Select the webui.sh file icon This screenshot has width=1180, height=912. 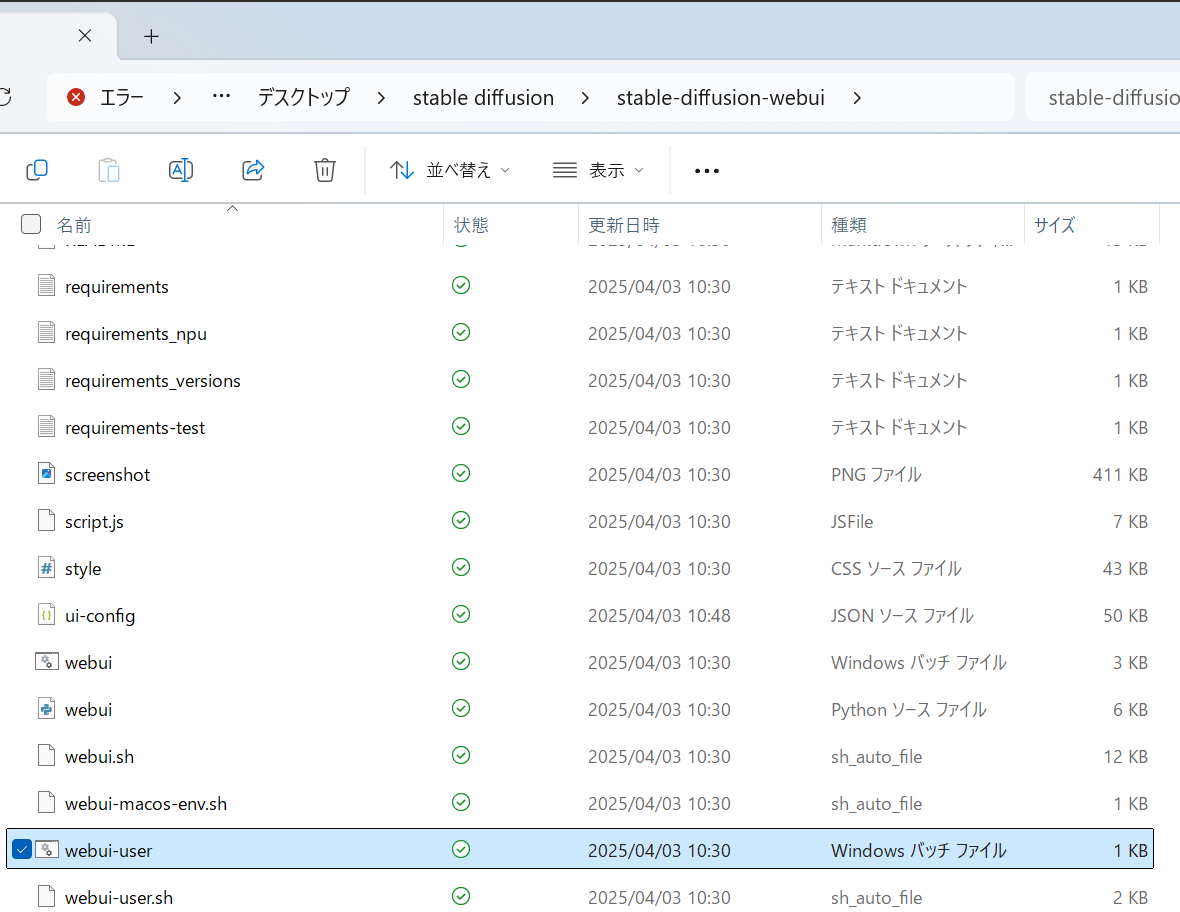[47, 755]
